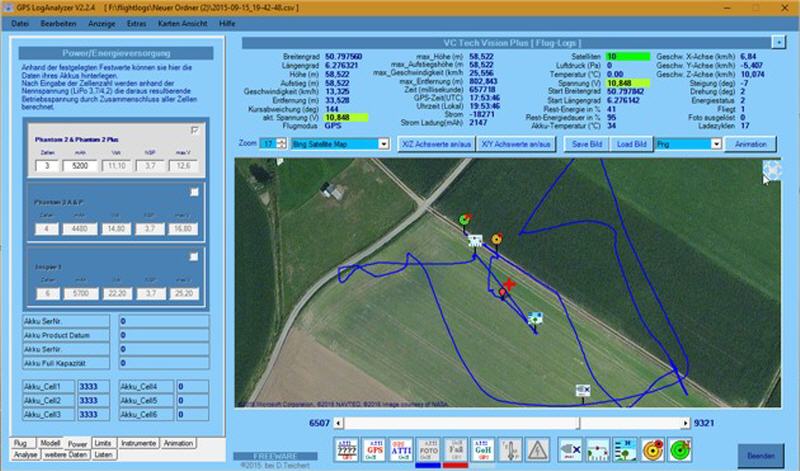Click the Akku Product Datum value field
800x471 pixels.
pyautogui.click(x=164, y=335)
